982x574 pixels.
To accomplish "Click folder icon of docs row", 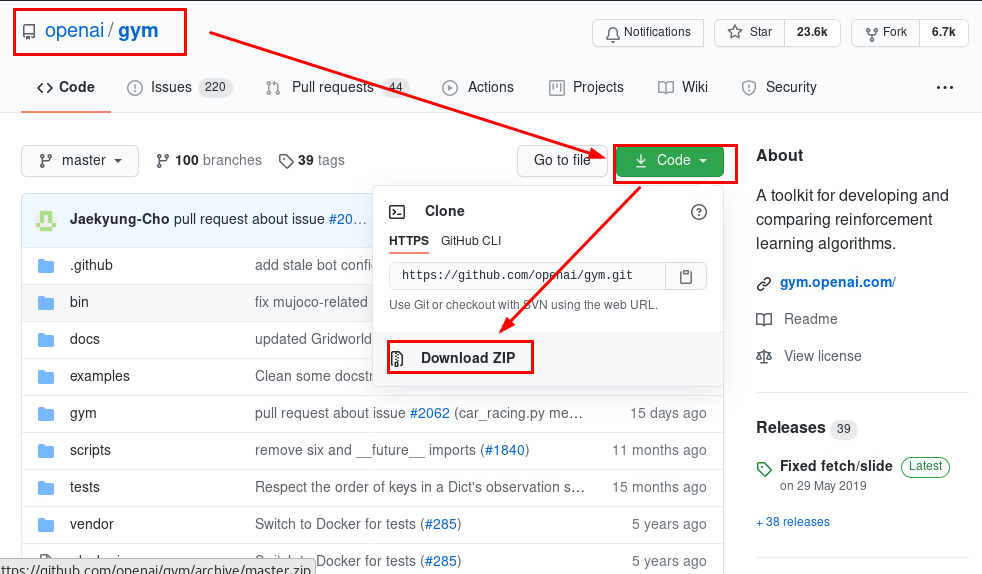I will tap(46, 340).
